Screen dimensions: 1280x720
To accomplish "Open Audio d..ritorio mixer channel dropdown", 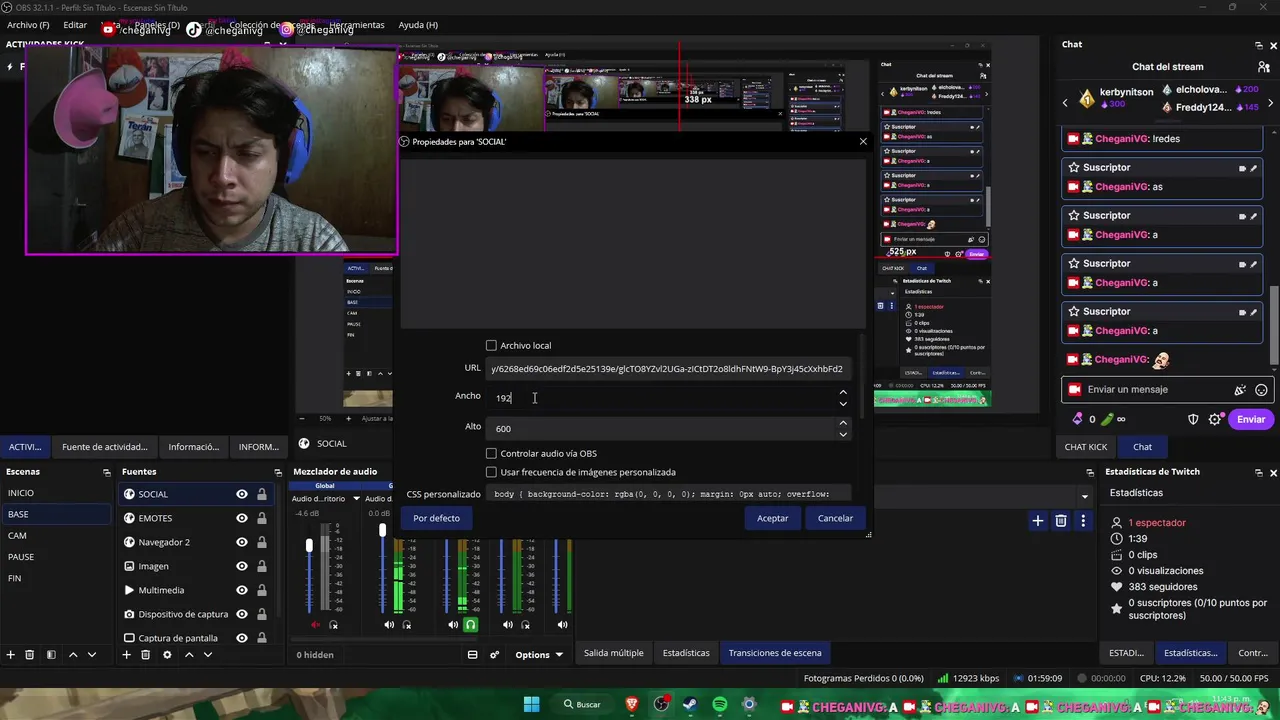I will pyautogui.click(x=356, y=499).
